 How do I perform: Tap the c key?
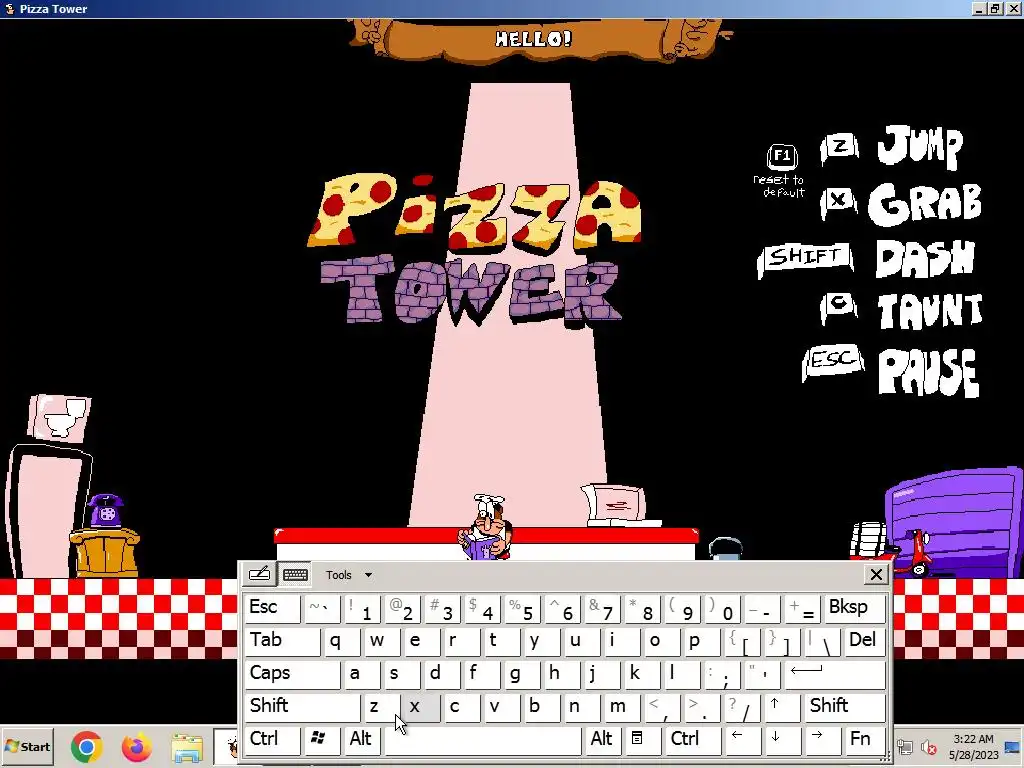(462, 707)
